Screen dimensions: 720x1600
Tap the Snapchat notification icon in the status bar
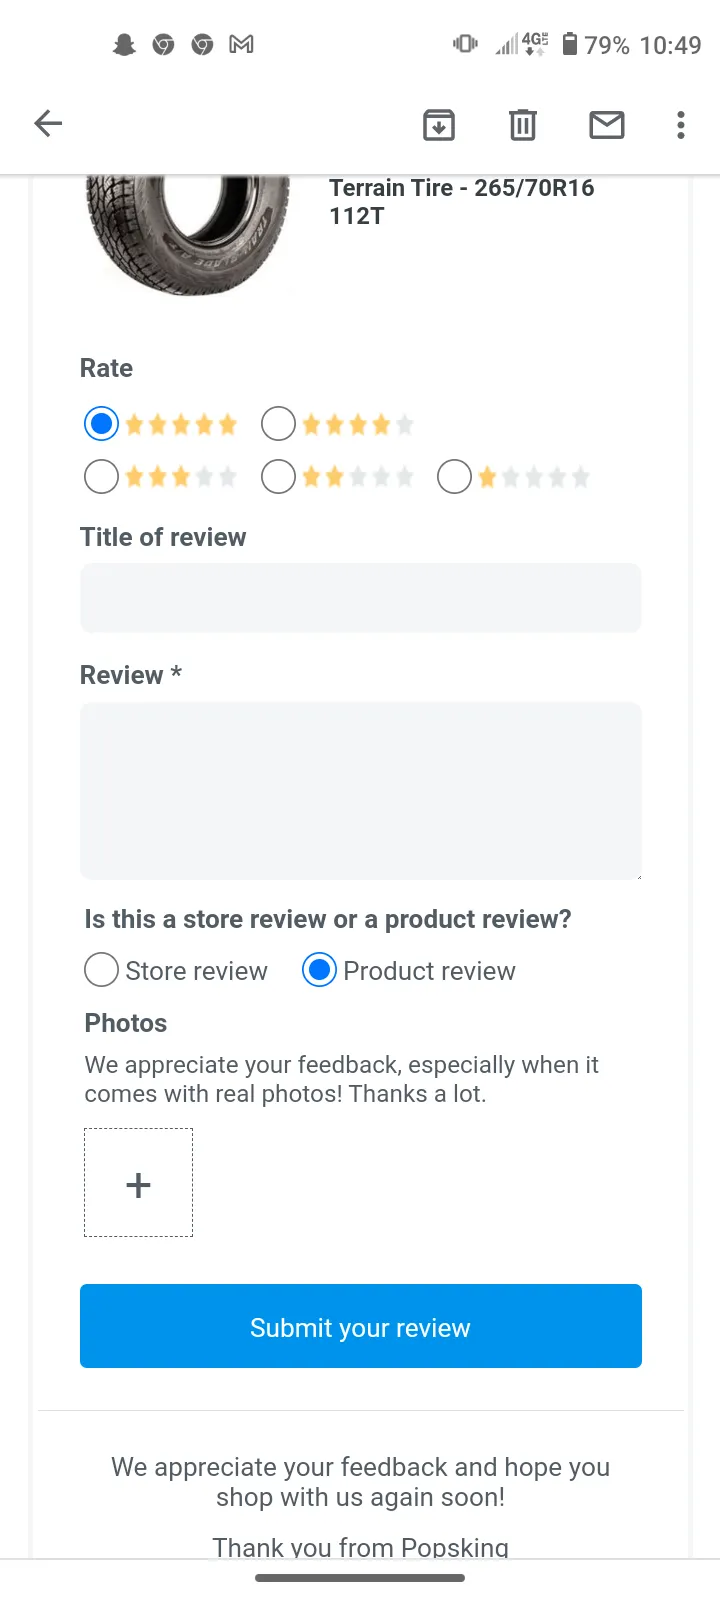pos(124,44)
